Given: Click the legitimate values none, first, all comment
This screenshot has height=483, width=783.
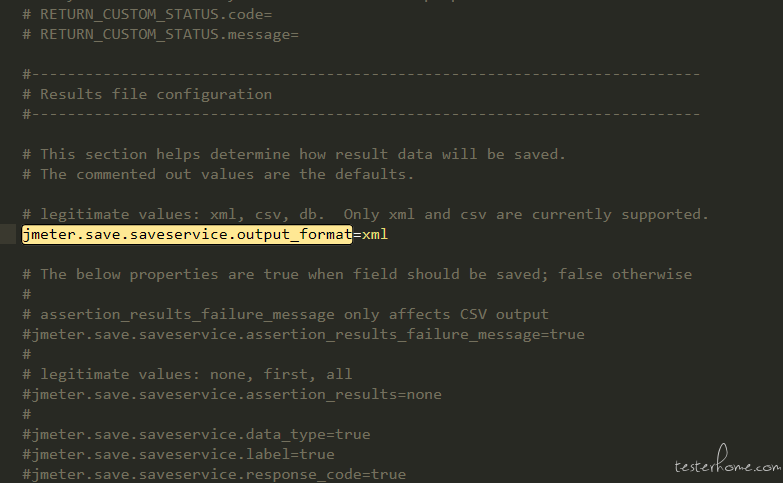Looking at the screenshot, I should (187, 374).
